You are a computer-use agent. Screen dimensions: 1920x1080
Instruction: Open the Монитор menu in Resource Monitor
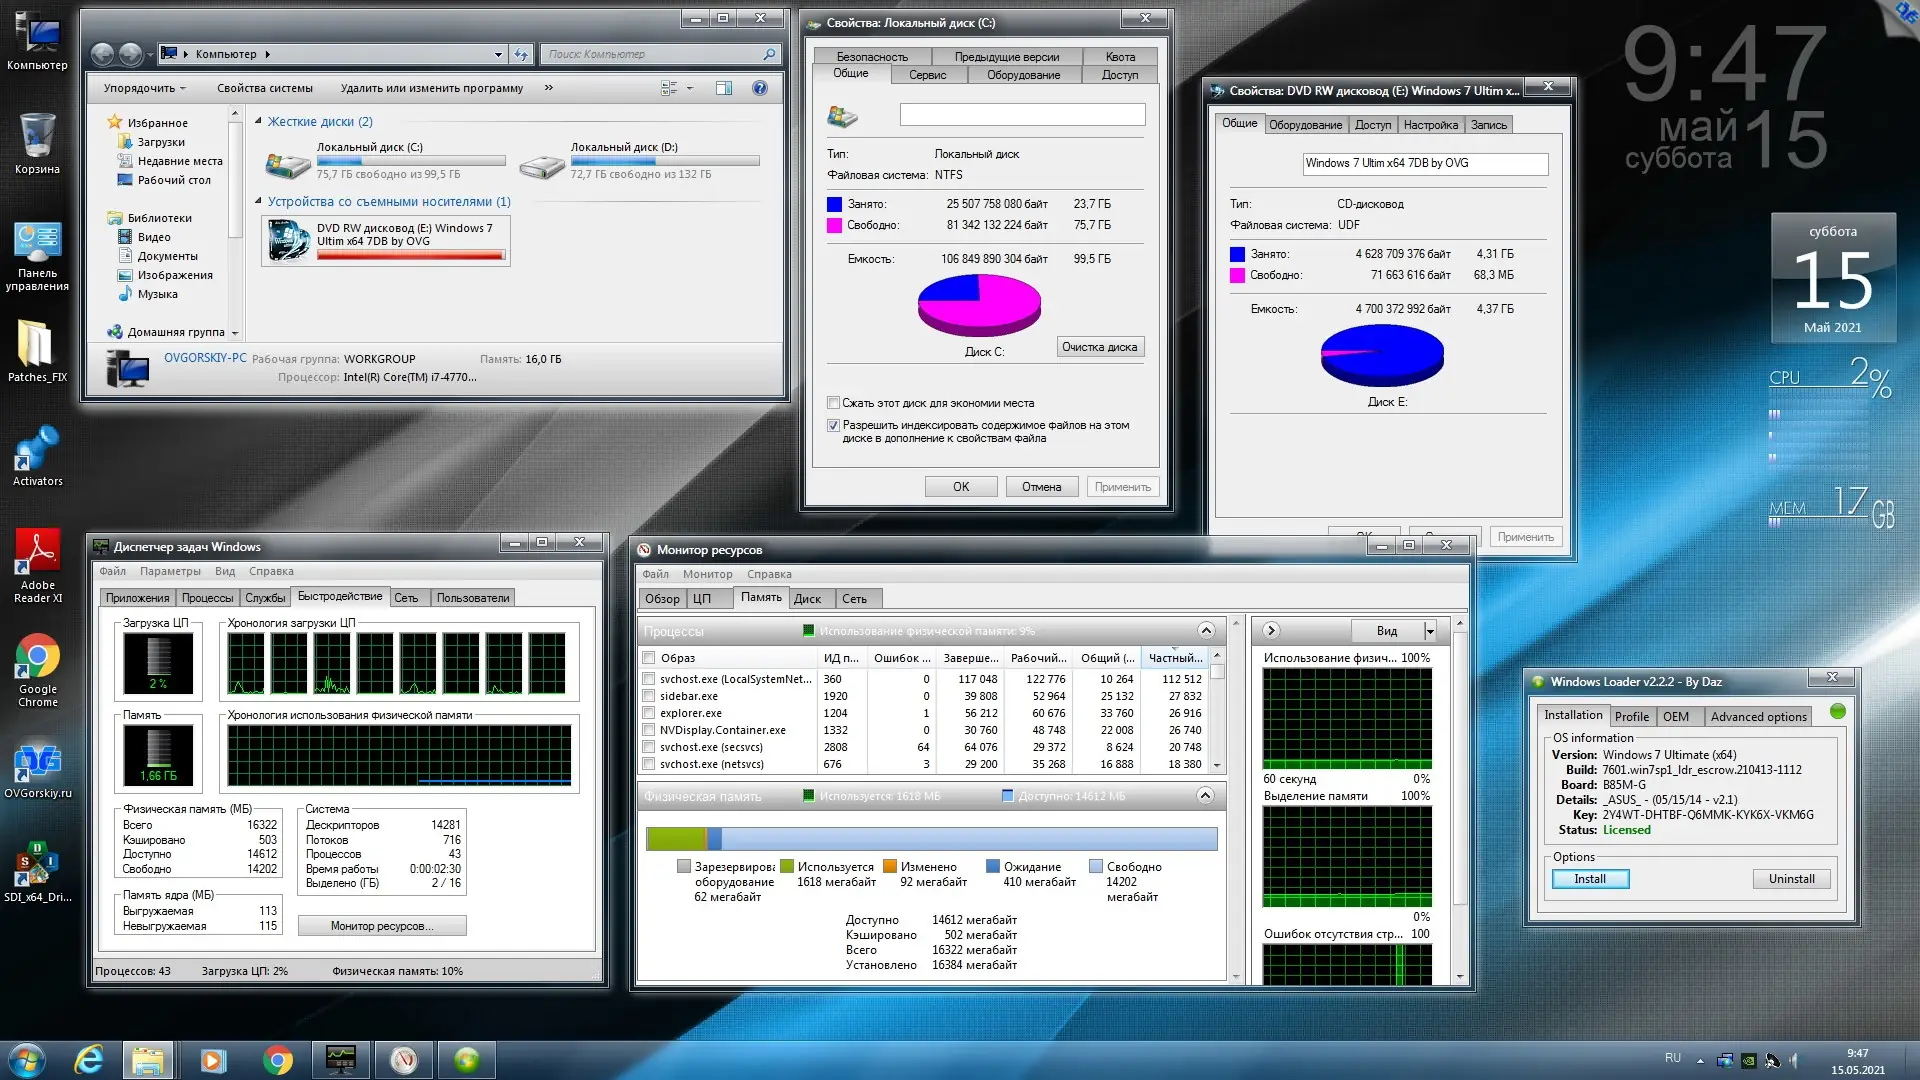coord(707,574)
